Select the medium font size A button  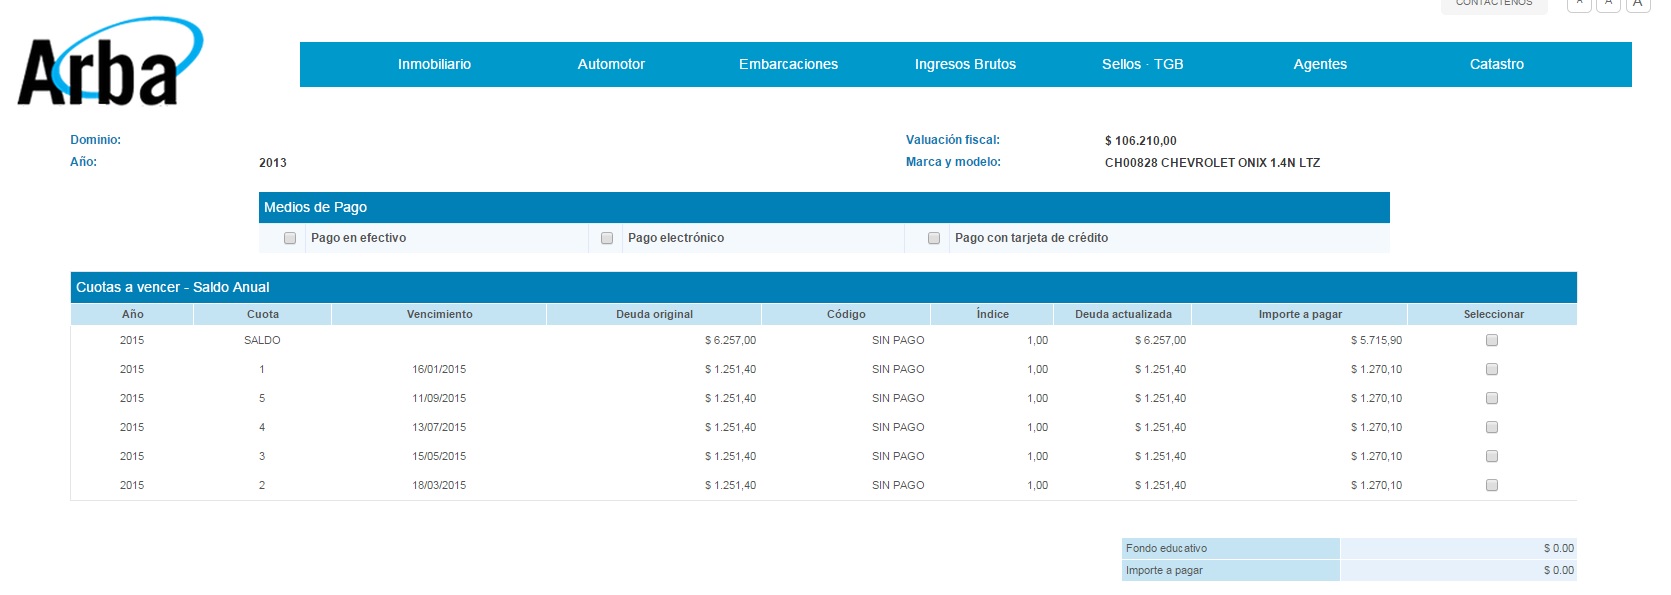click(1608, 4)
